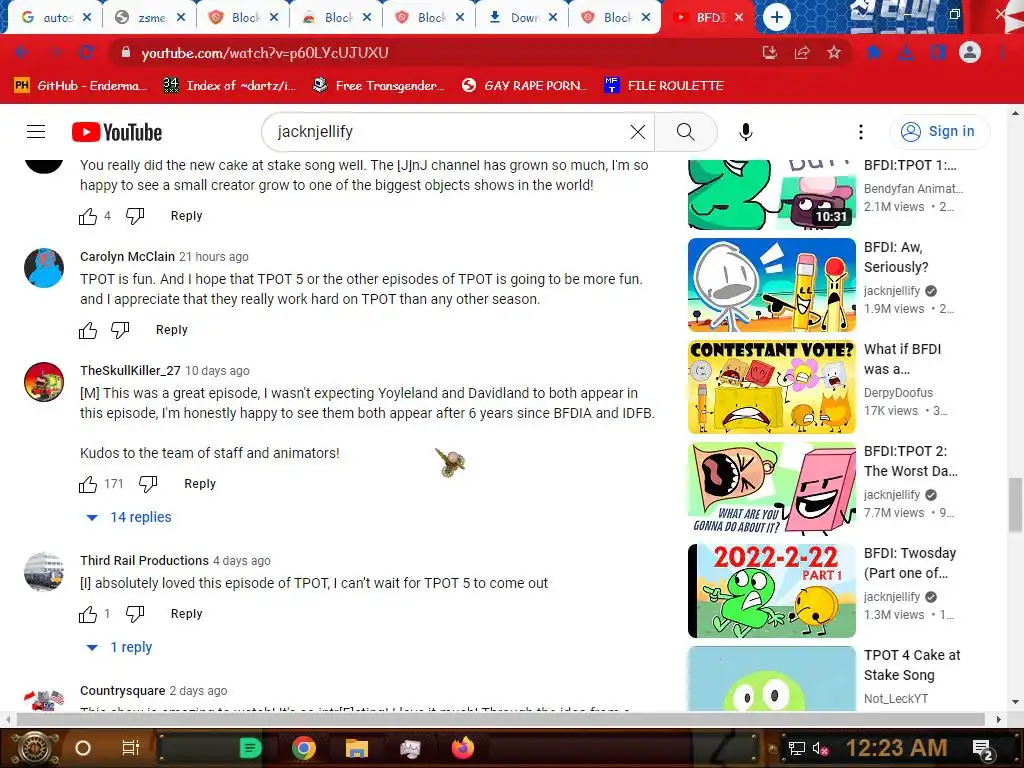Expand the 1 reply thread
This screenshot has height=768, width=1024.
point(119,647)
